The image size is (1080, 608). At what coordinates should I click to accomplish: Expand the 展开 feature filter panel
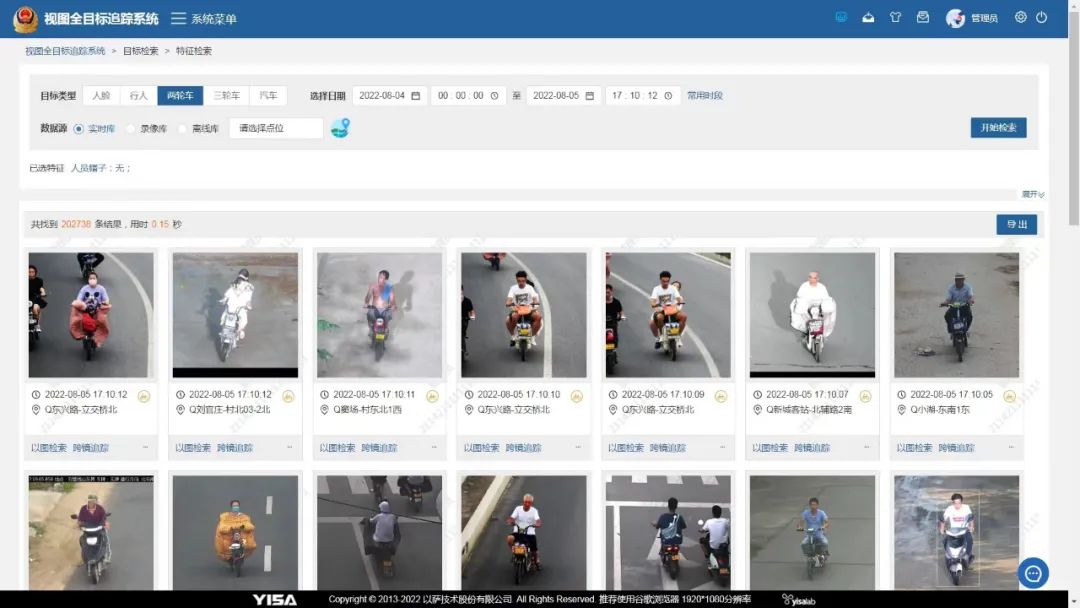click(1032, 194)
